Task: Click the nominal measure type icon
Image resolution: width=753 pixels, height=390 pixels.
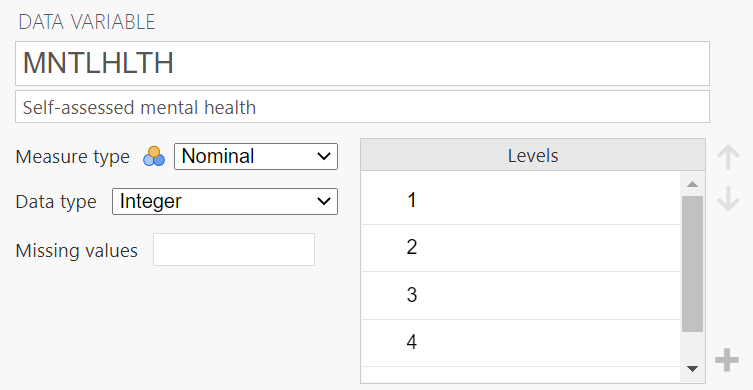Action: (154, 157)
